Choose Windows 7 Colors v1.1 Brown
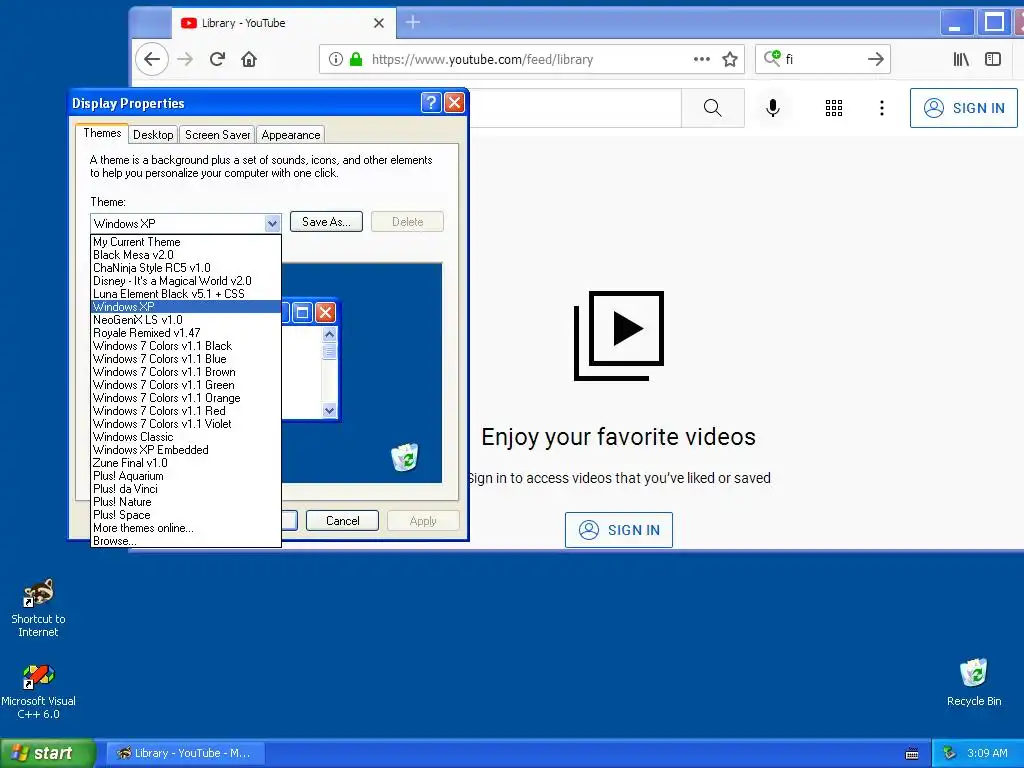 tap(185, 372)
